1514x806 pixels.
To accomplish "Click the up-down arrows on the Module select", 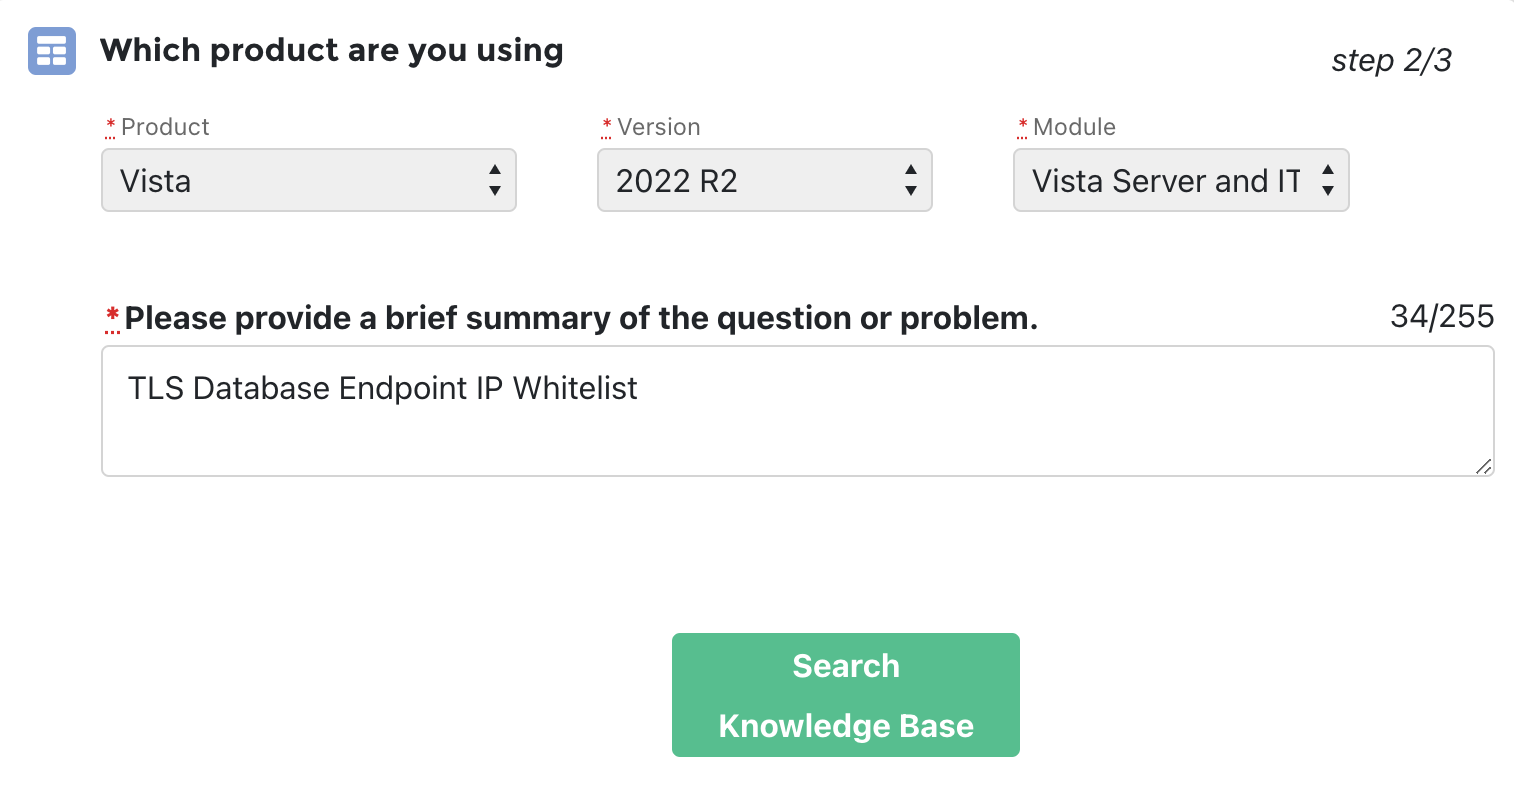I will pos(1328,181).
